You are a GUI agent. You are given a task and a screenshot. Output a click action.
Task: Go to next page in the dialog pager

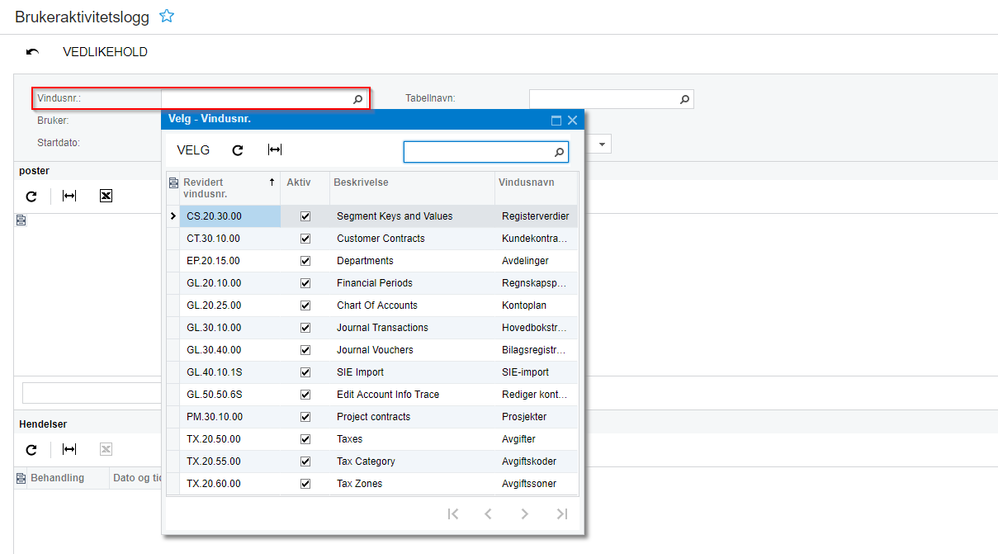(x=524, y=514)
